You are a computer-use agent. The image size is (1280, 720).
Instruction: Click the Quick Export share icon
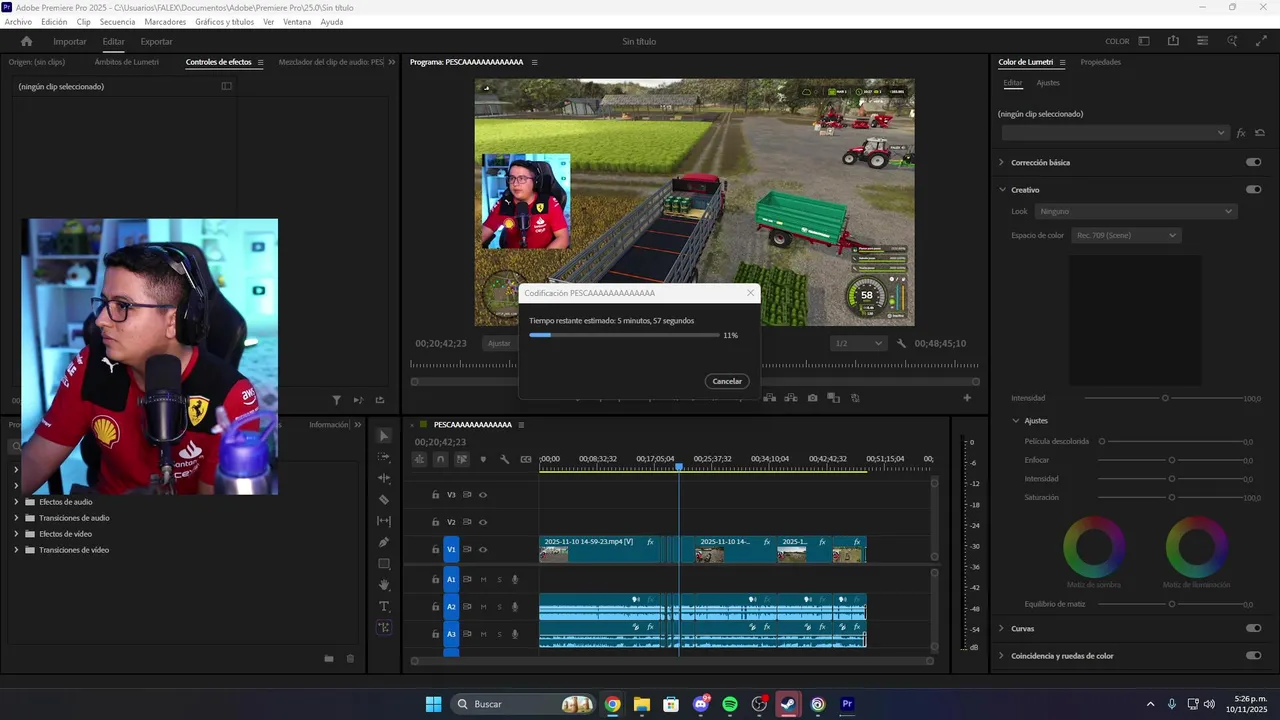coord(1173,41)
